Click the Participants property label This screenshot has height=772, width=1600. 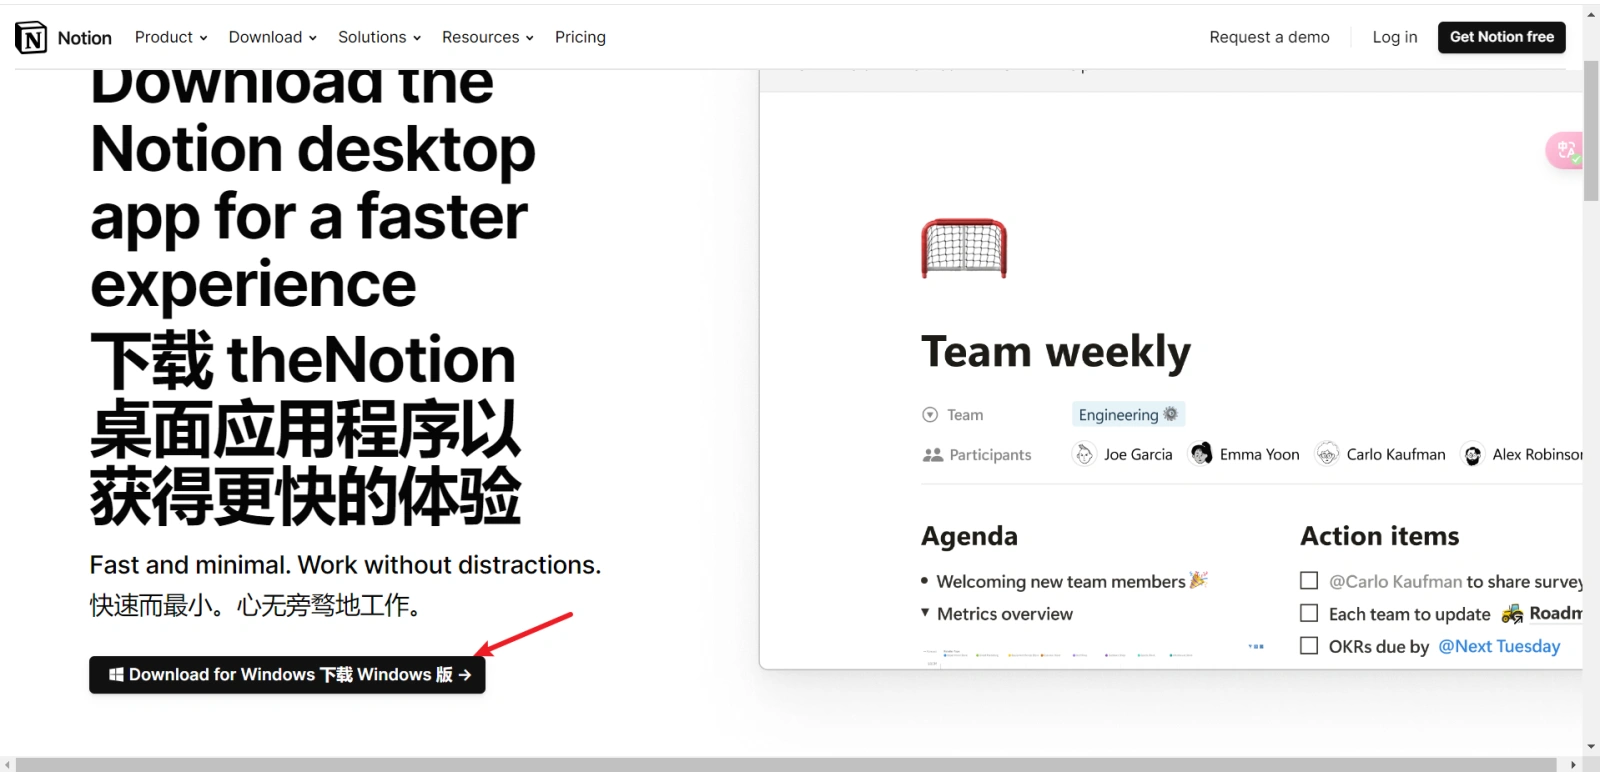coord(990,455)
